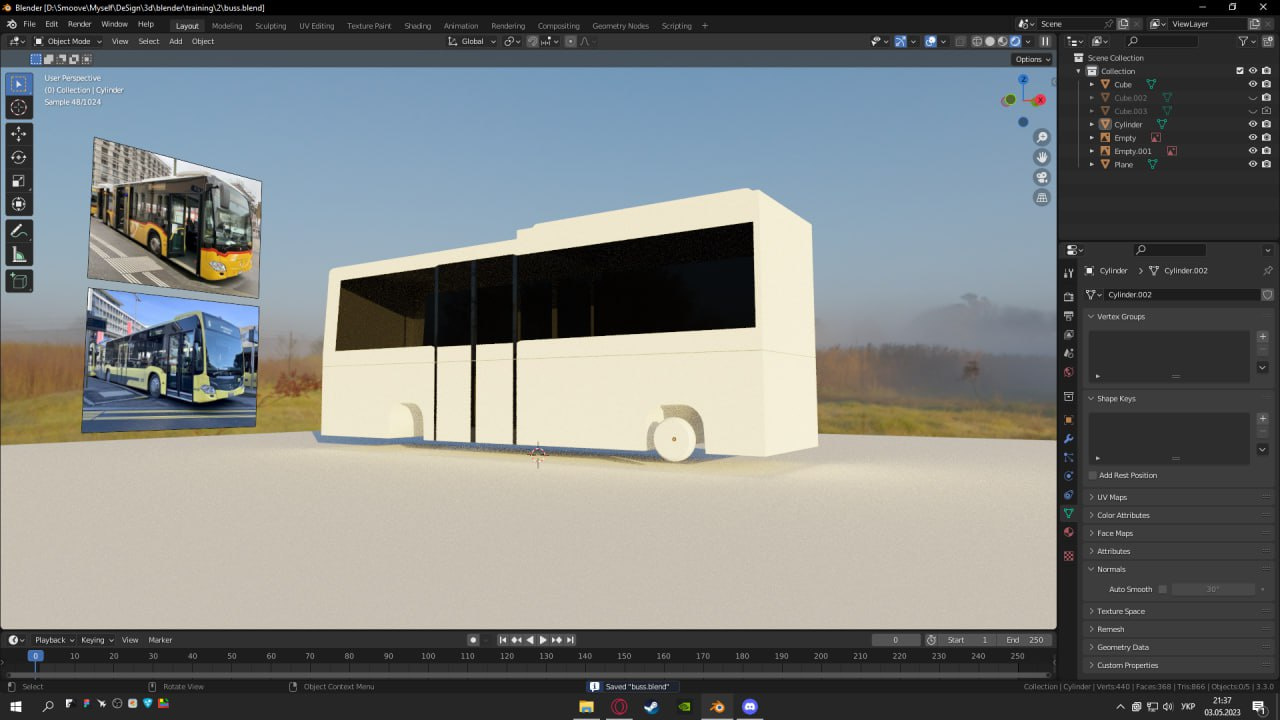
Task: Hide the Cylinder object with eye icon
Action: click(1252, 124)
